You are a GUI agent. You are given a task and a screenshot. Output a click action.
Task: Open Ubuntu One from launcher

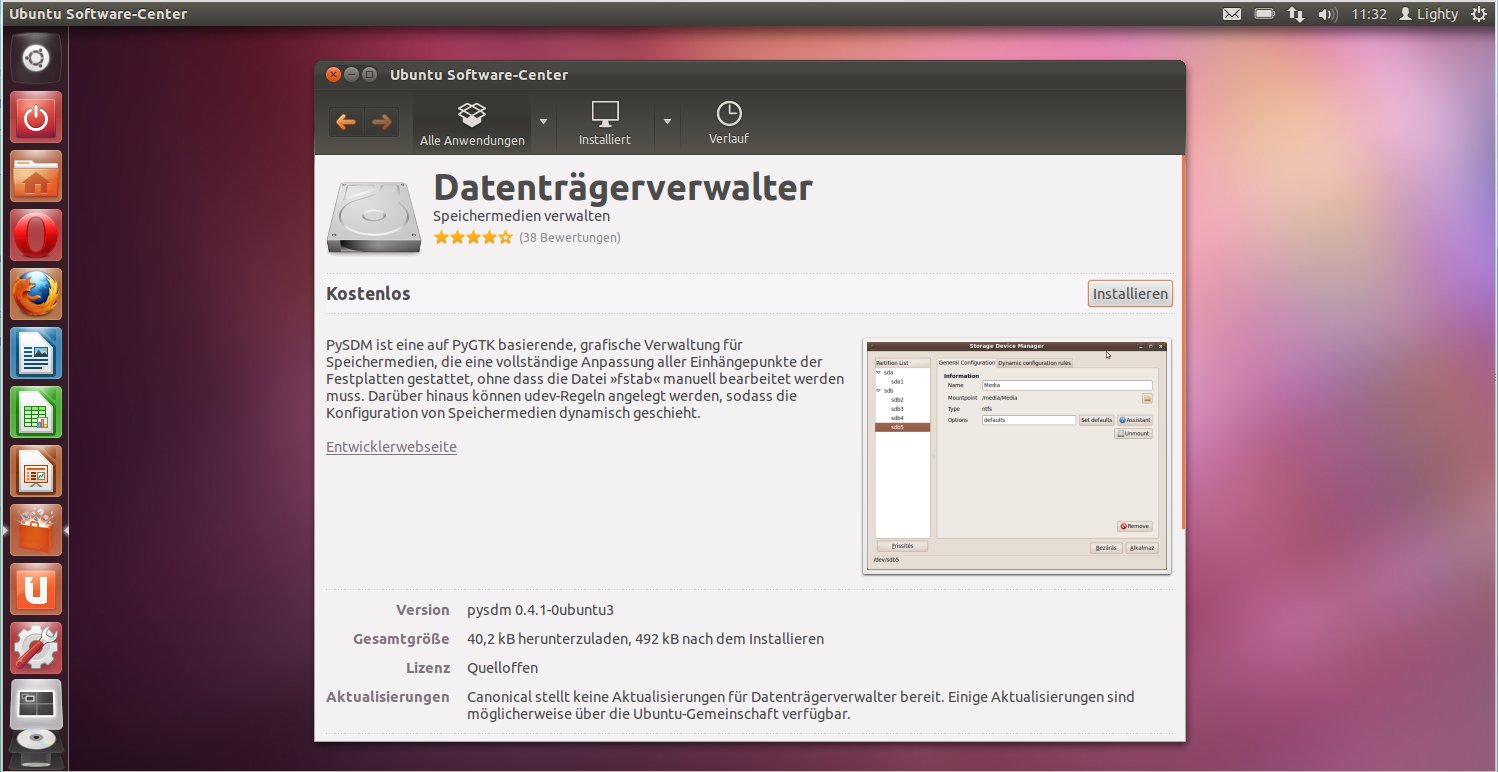coord(36,590)
